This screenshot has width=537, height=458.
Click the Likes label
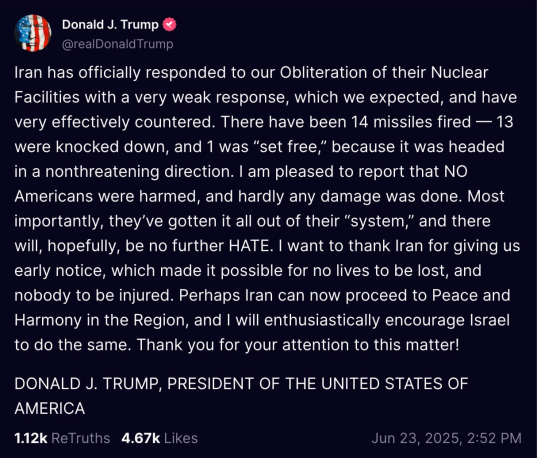[181, 438]
